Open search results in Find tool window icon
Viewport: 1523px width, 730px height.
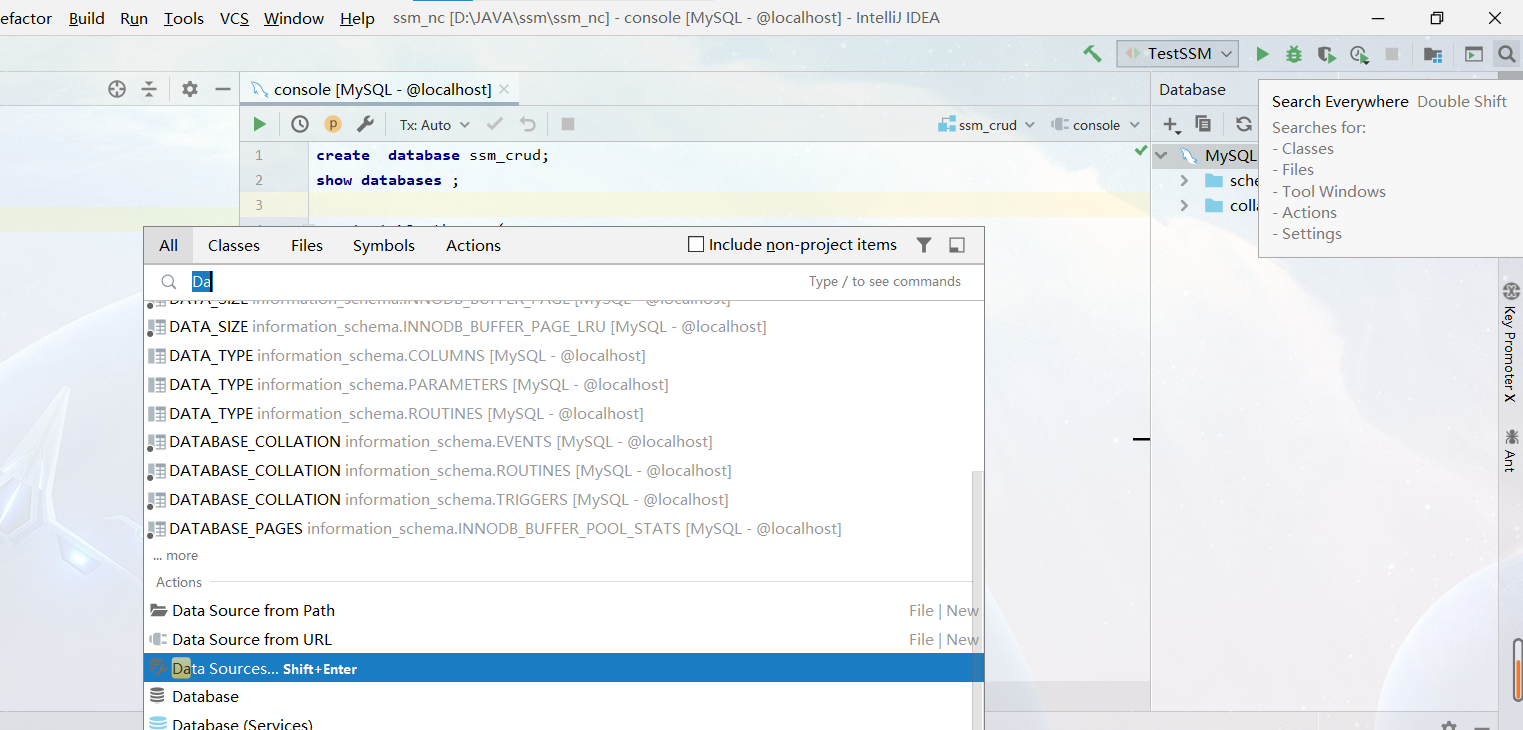[x=957, y=245]
